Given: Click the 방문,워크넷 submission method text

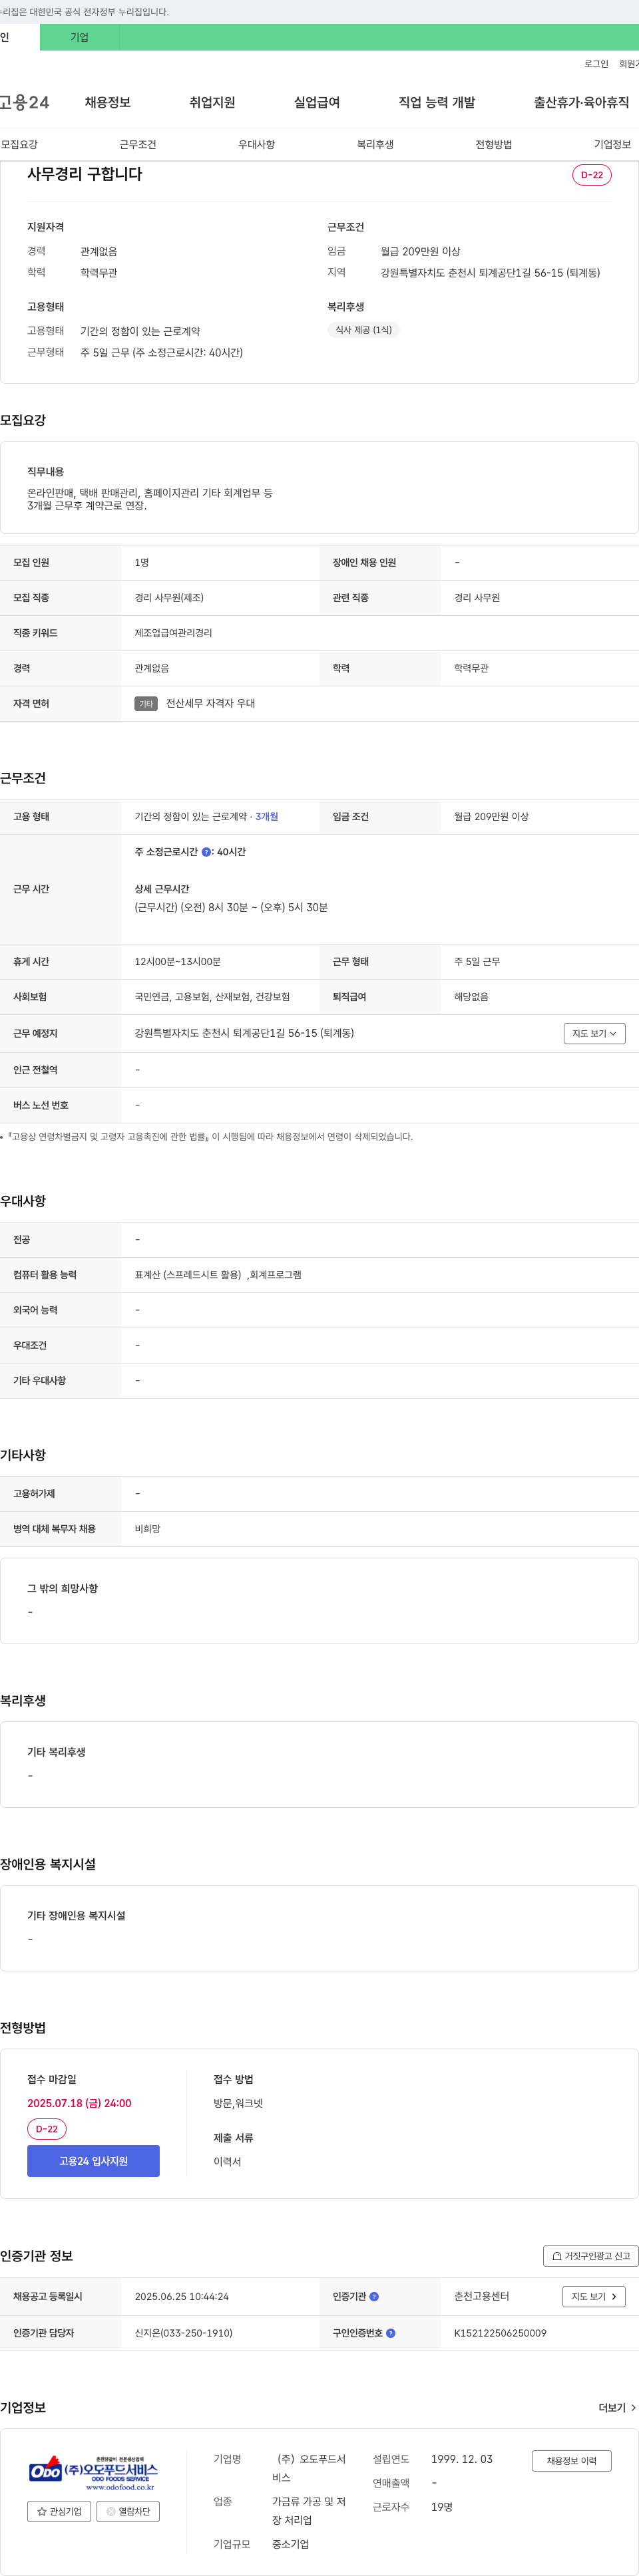Looking at the screenshot, I should click(x=238, y=2103).
